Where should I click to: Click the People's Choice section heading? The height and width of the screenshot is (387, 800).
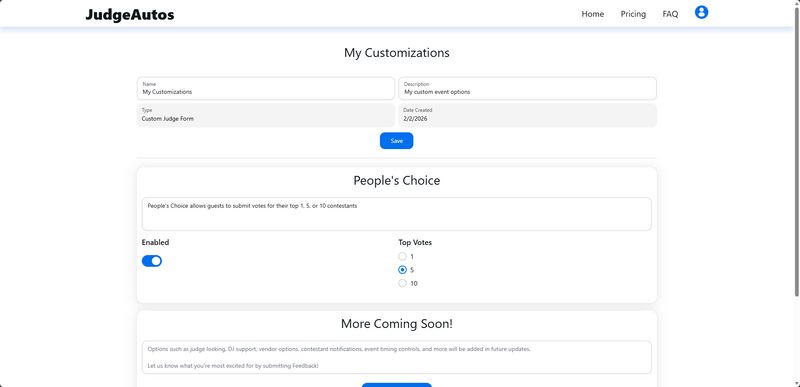tap(396, 180)
